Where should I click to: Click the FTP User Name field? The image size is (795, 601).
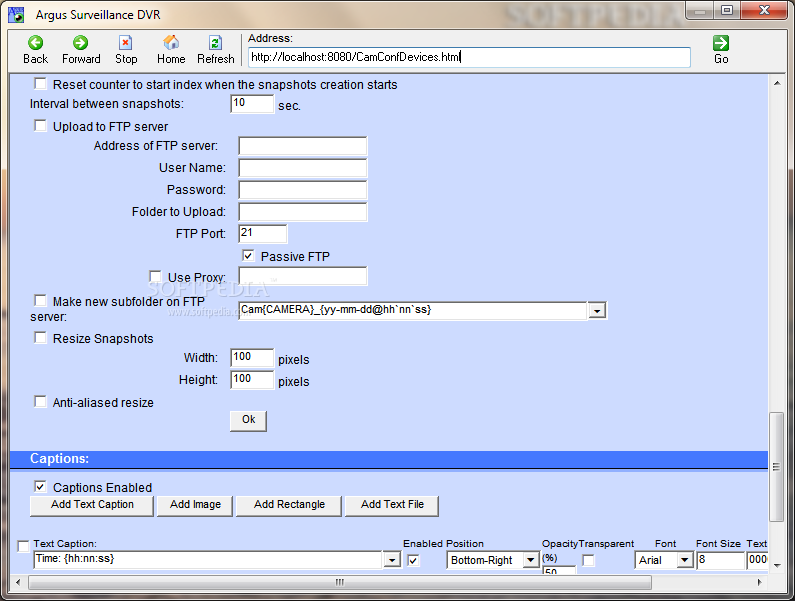pos(303,168)
